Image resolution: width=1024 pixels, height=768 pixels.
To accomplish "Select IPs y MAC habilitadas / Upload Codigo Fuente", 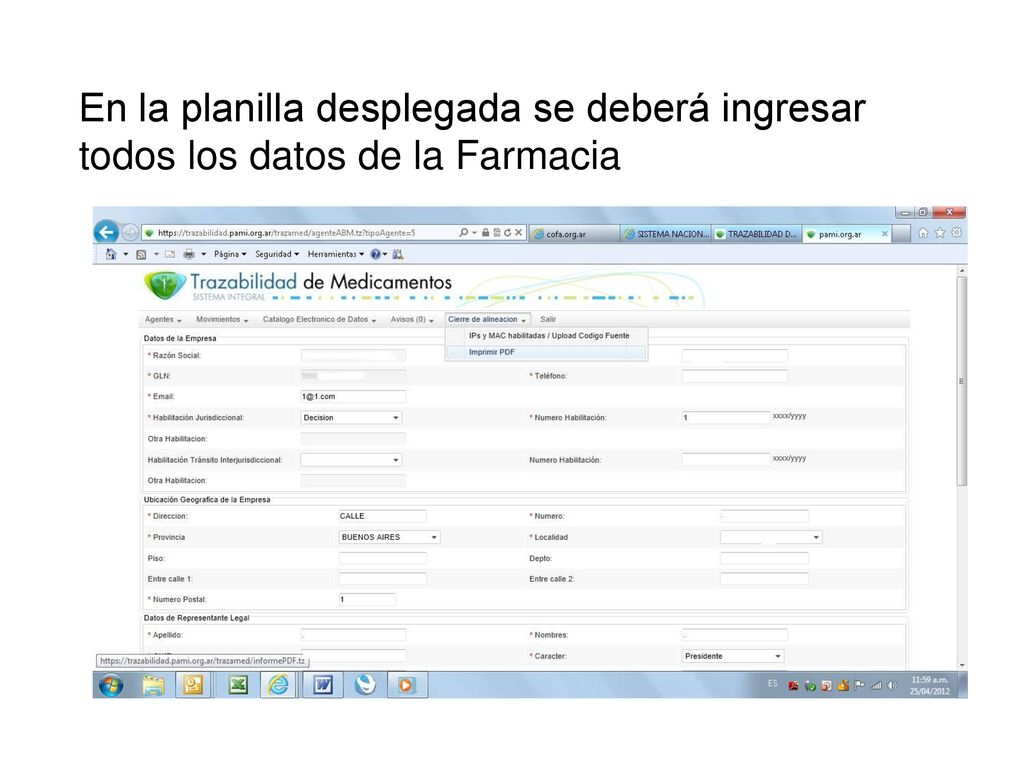I will click(x=549, y=336).
